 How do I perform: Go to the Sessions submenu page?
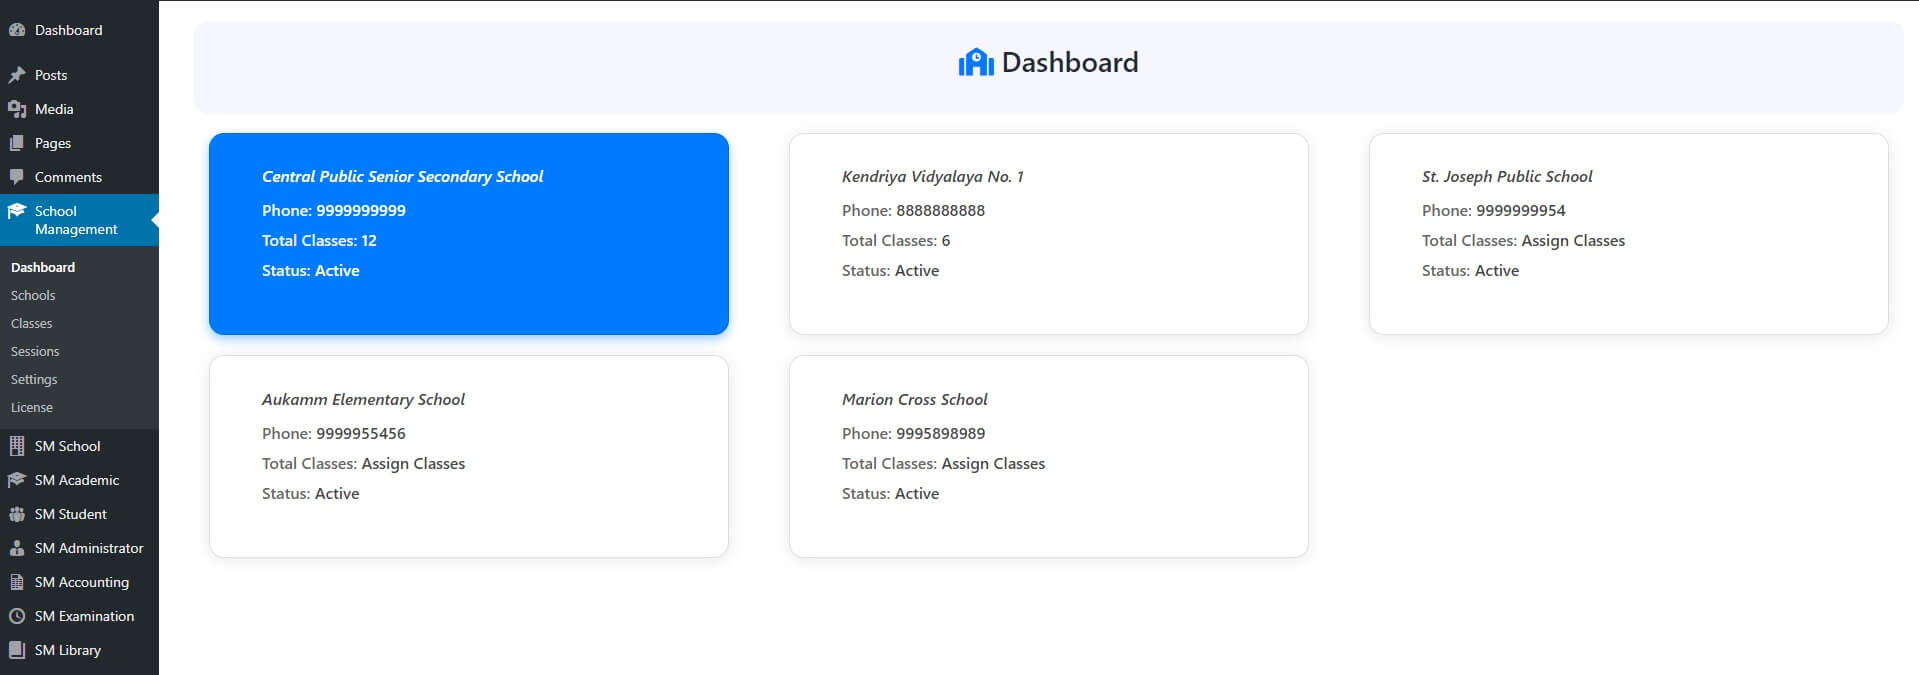click(x=35, y=351)
